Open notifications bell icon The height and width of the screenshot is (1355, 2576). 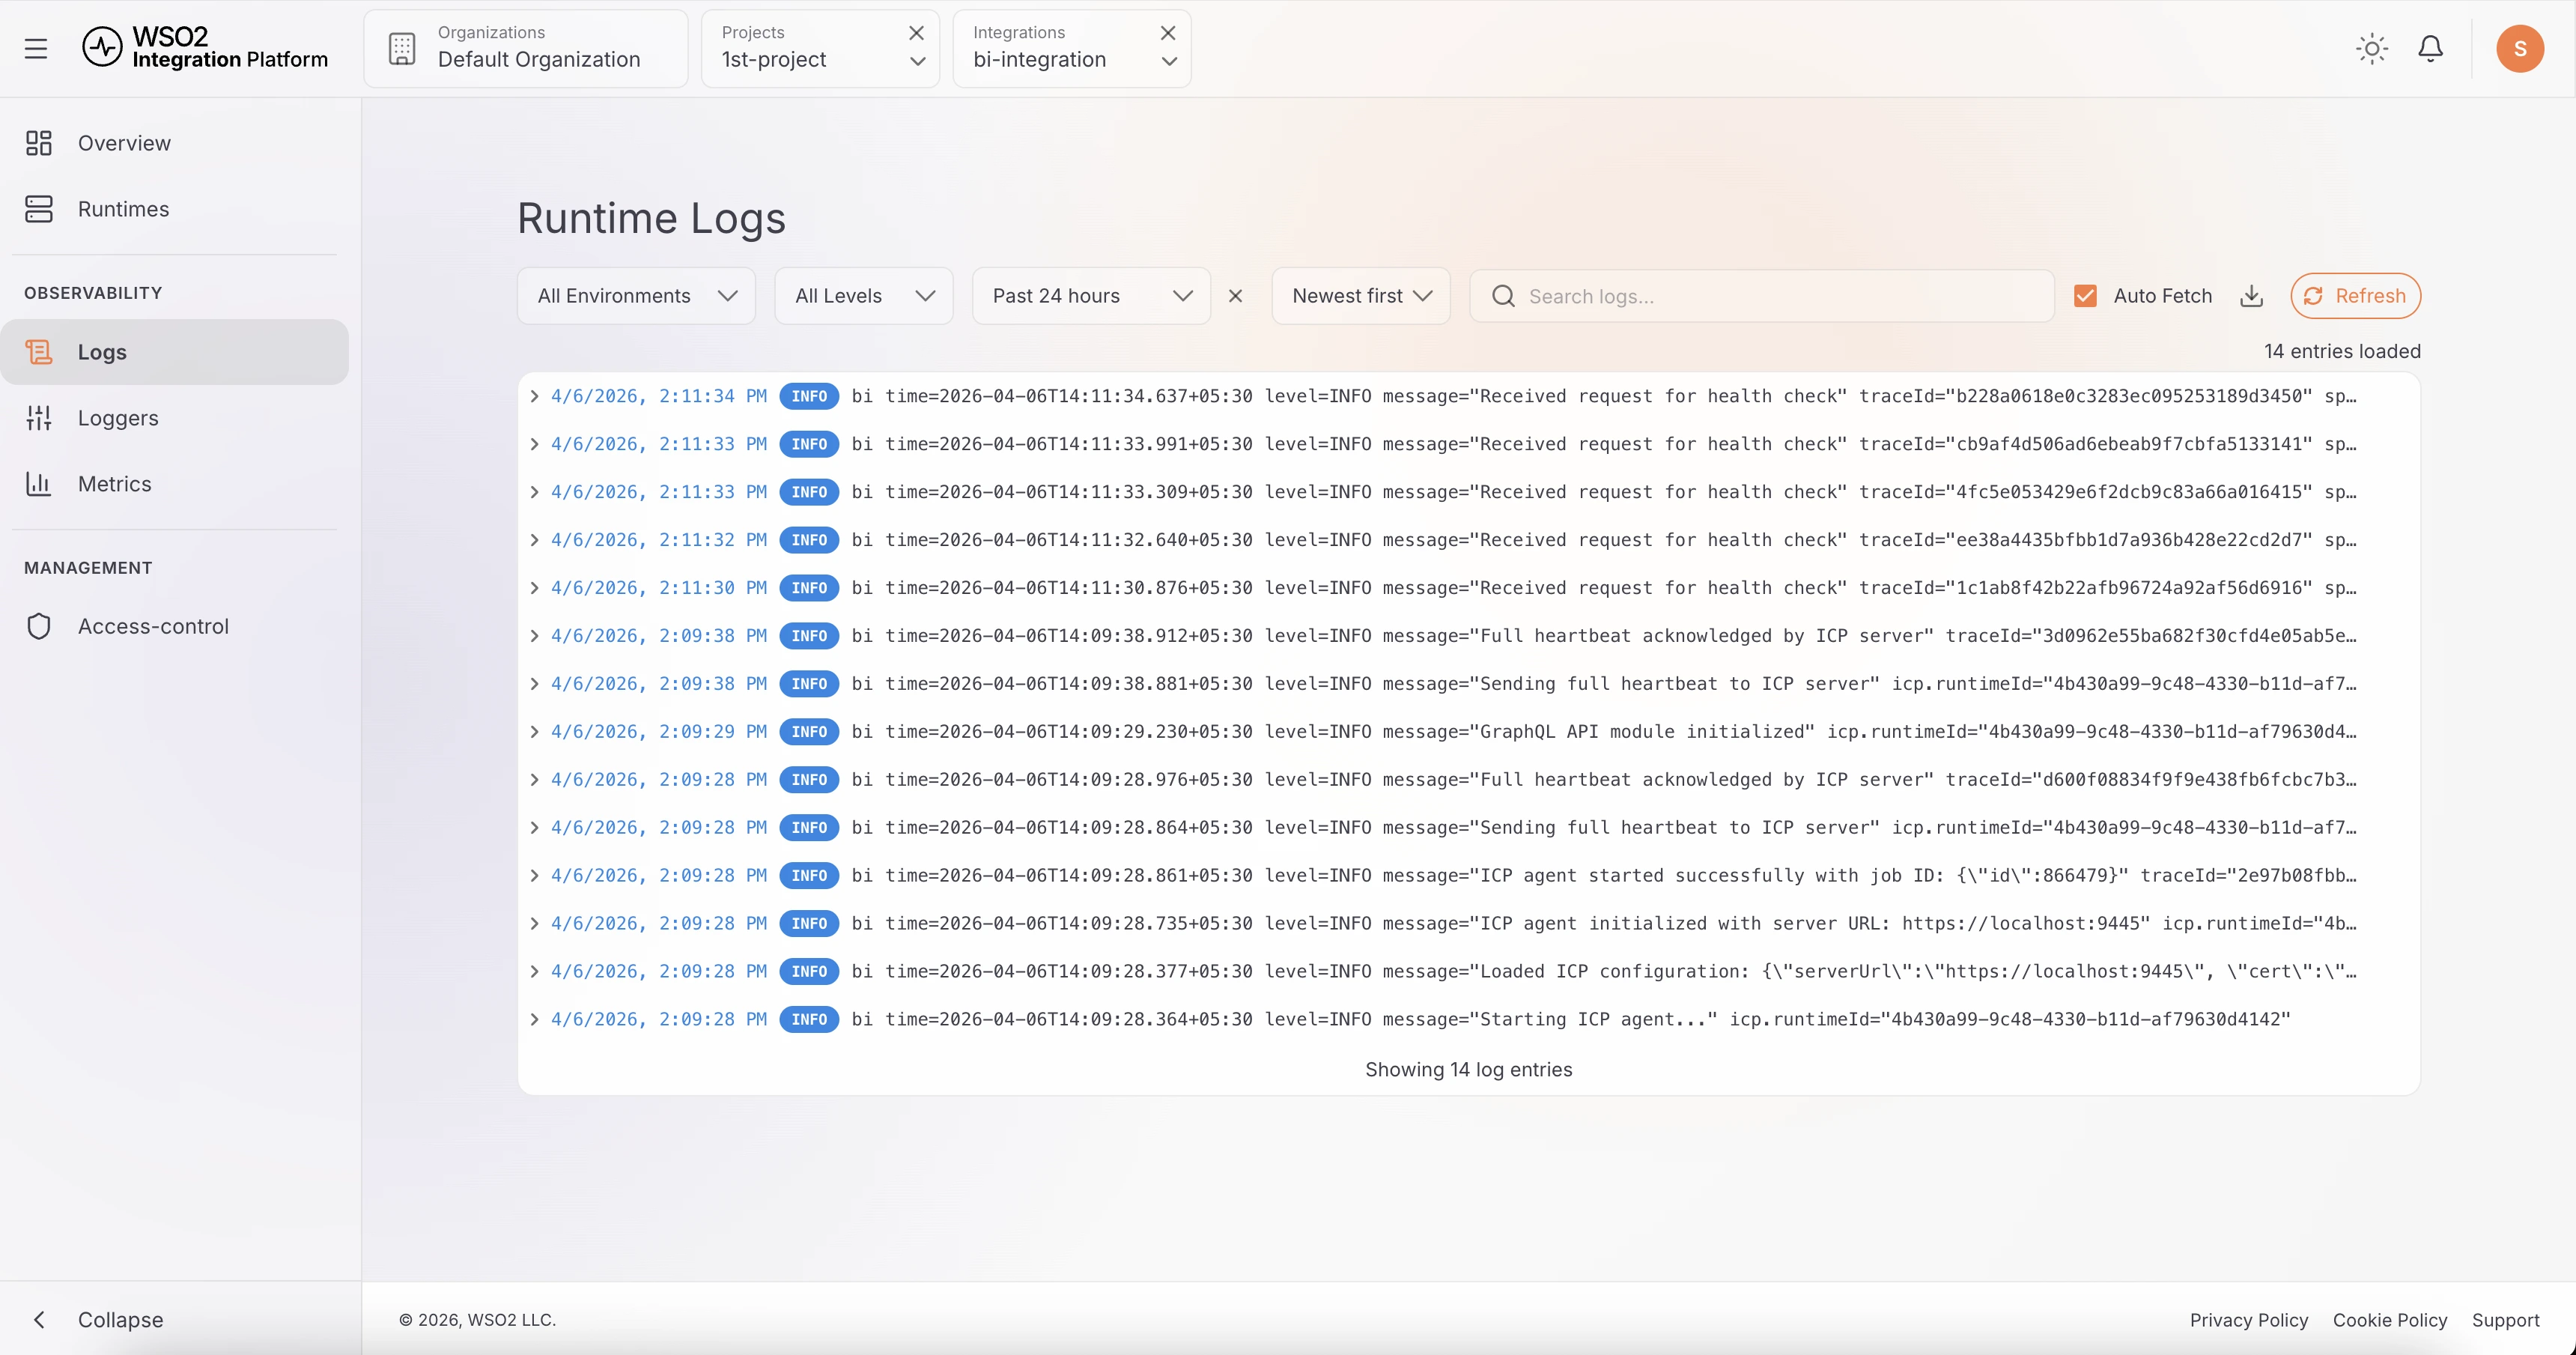coord(2430,48)
